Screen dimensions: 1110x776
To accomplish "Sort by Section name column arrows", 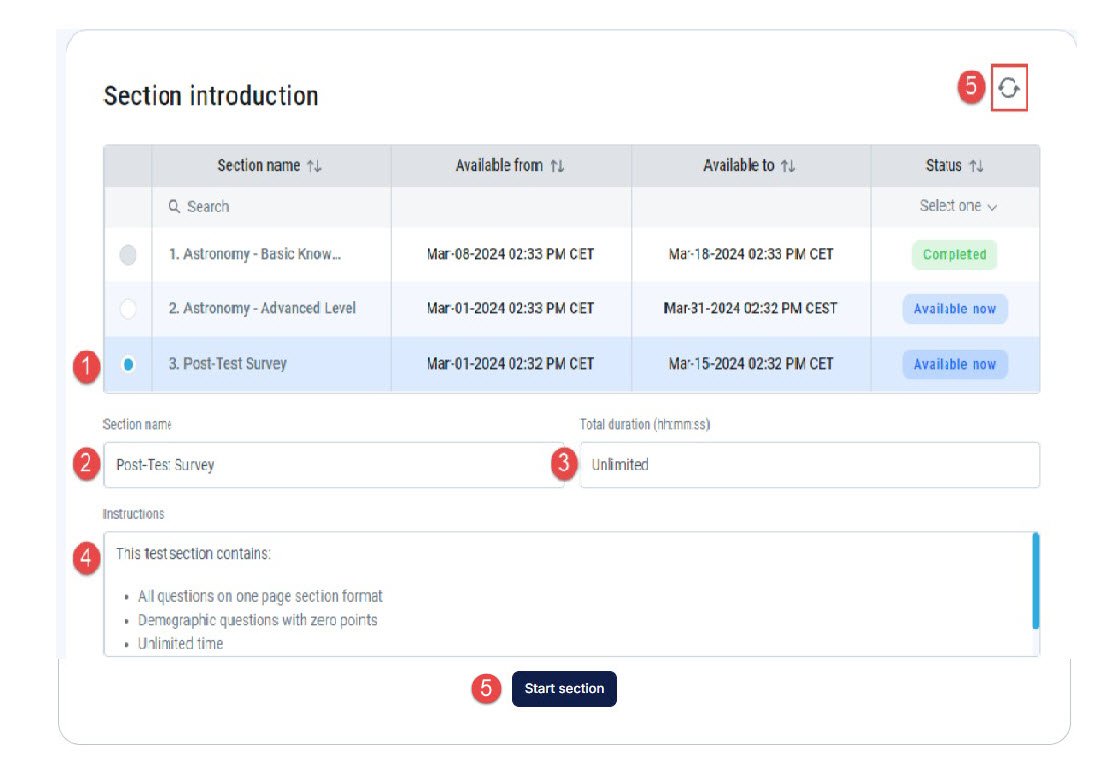I will tap(314, 166).
